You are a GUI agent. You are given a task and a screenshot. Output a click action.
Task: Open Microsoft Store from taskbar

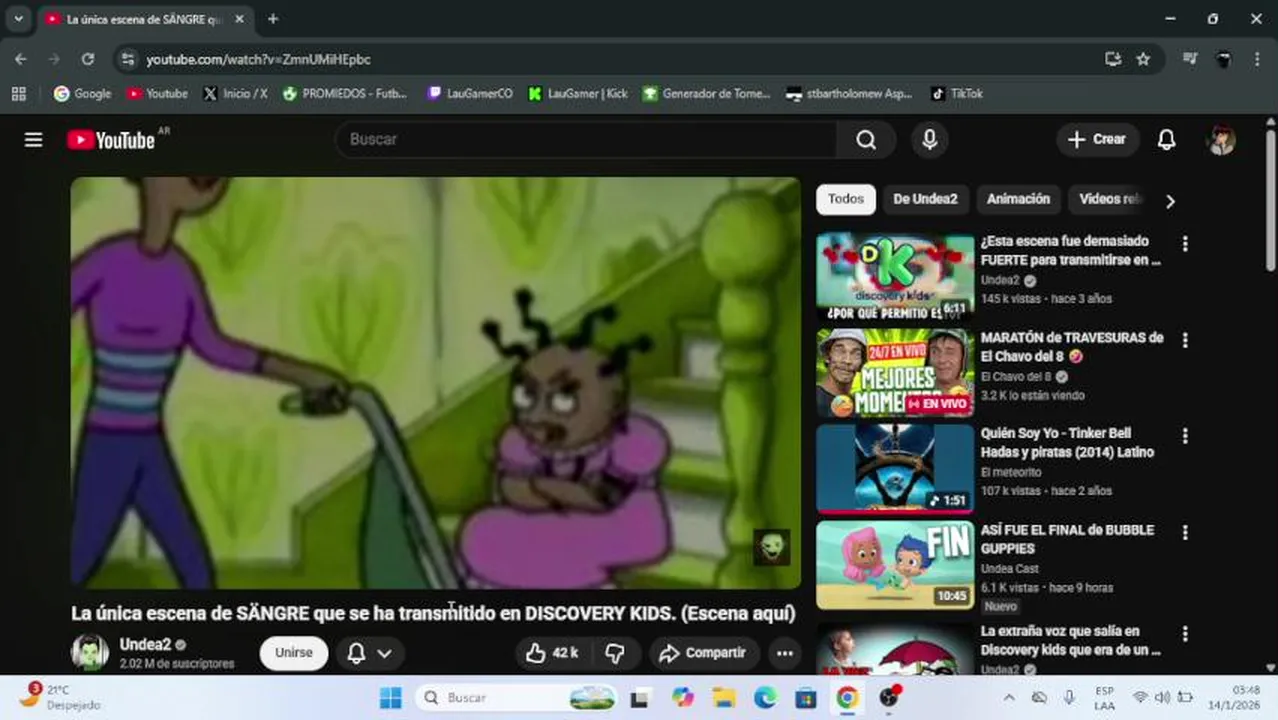806,697
